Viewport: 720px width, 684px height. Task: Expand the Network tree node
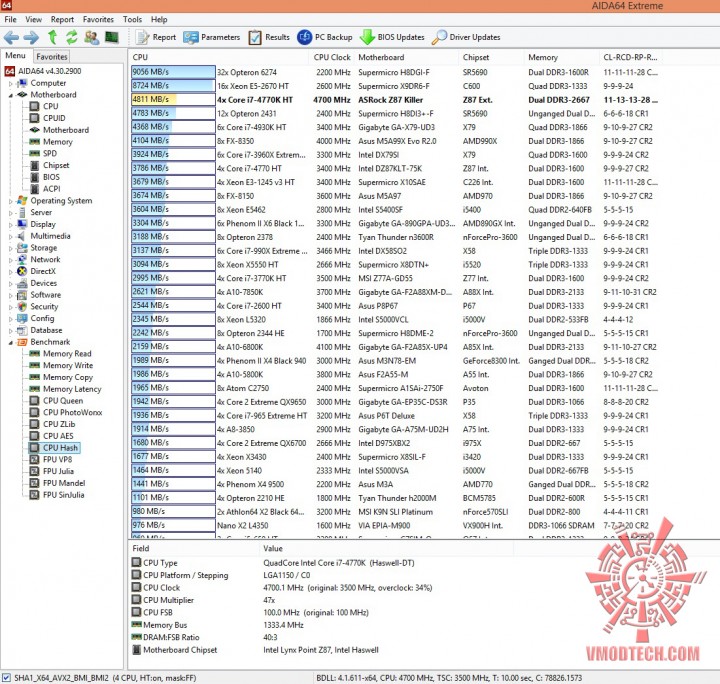[x=11, y=260]
